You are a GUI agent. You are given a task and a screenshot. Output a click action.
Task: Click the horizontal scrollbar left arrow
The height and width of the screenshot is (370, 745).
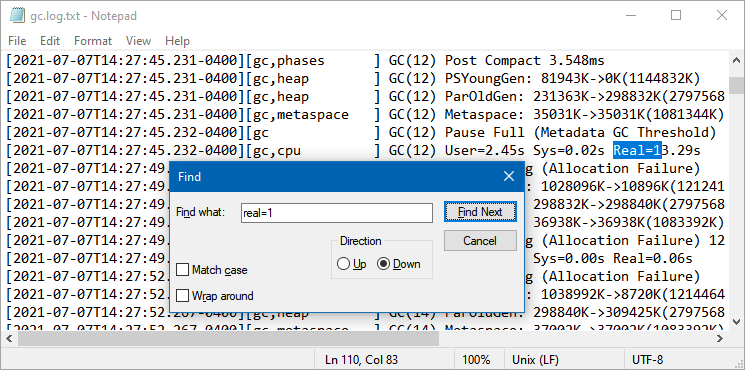(x=9, y=339)
